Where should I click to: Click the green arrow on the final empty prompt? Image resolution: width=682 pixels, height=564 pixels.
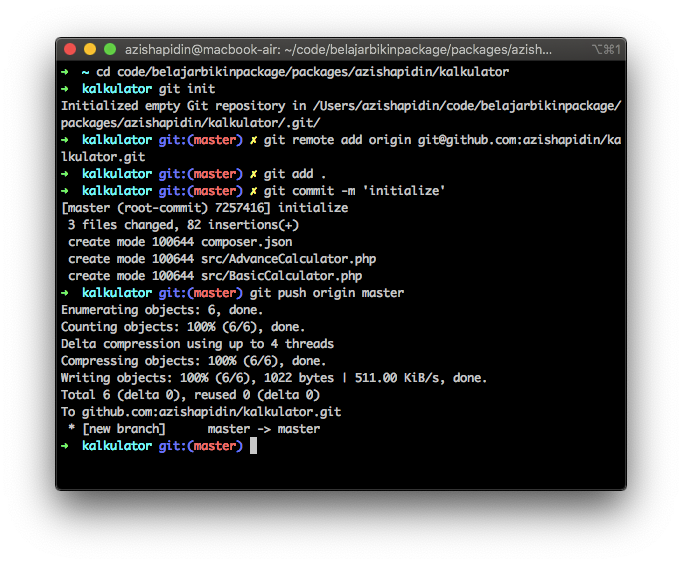(x=65, y=446)
